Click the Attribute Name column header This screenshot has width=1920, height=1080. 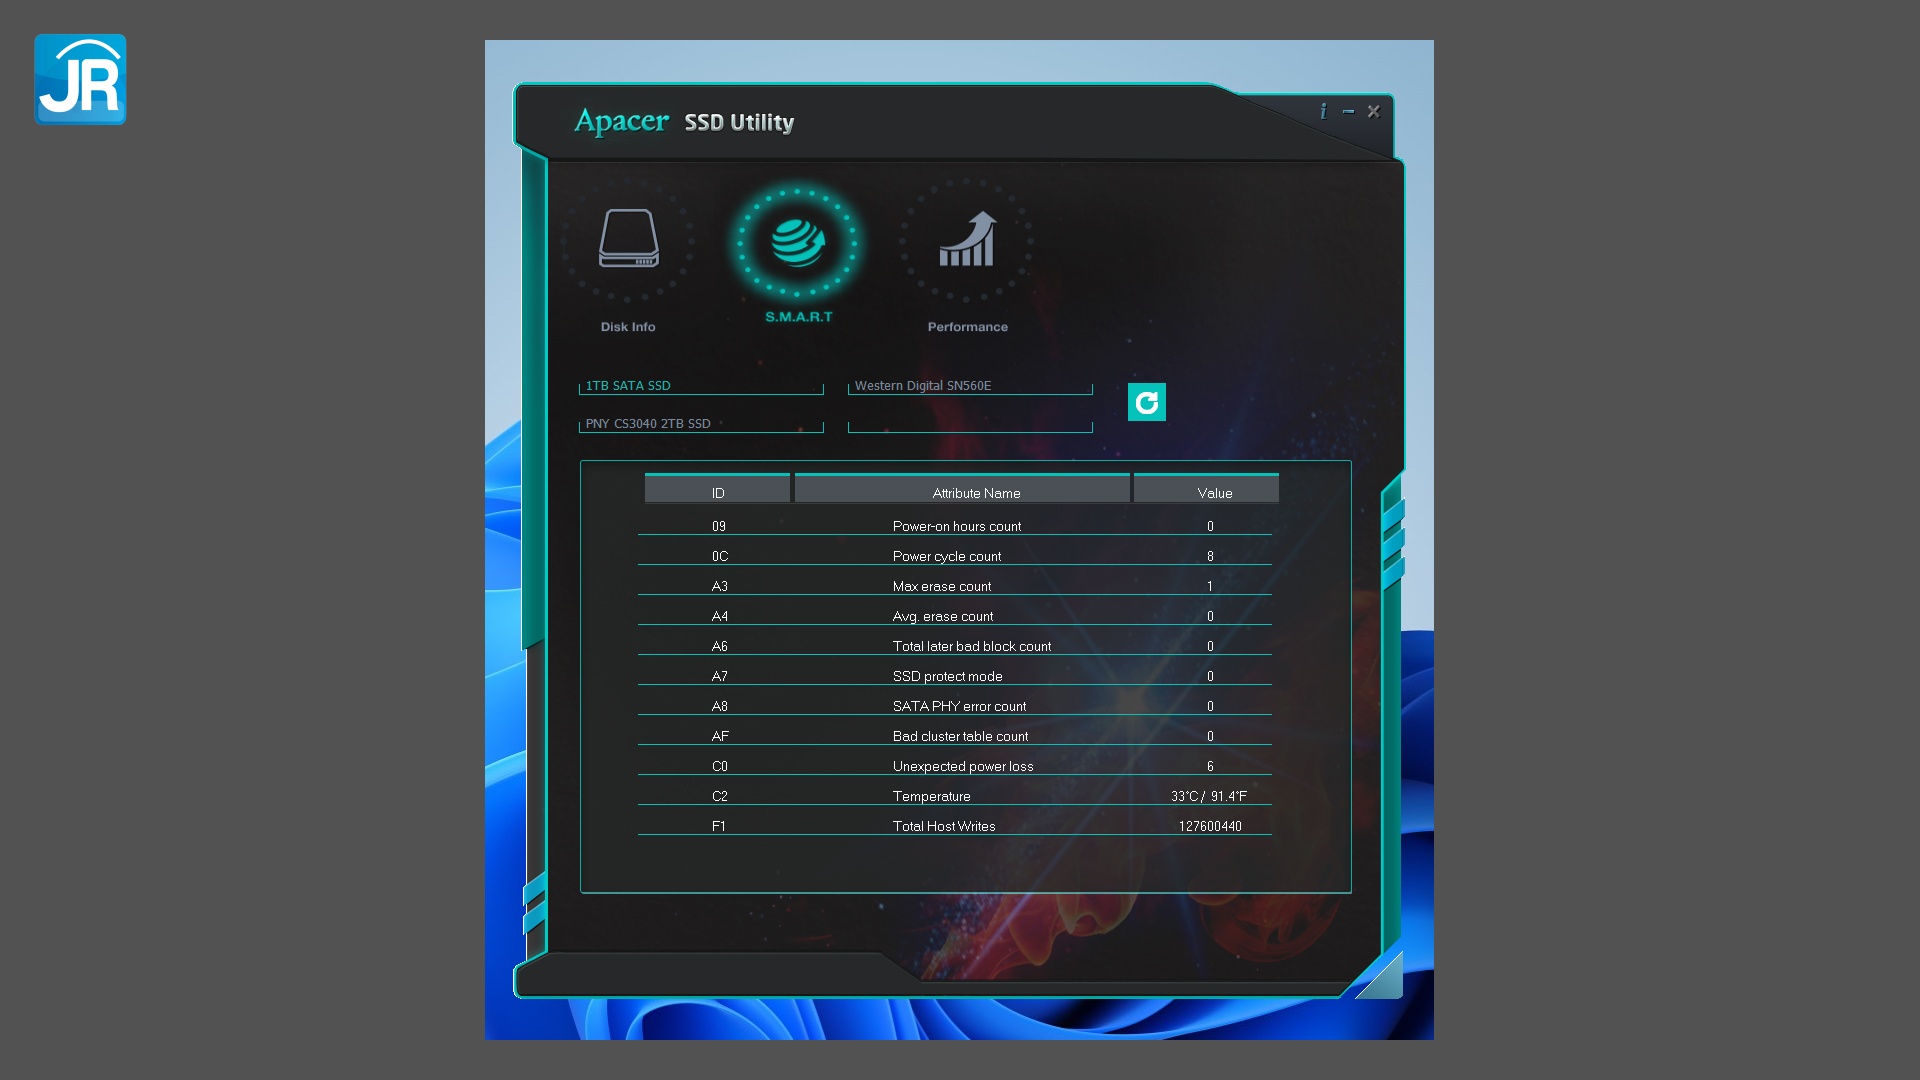click(x=962, y=488)
